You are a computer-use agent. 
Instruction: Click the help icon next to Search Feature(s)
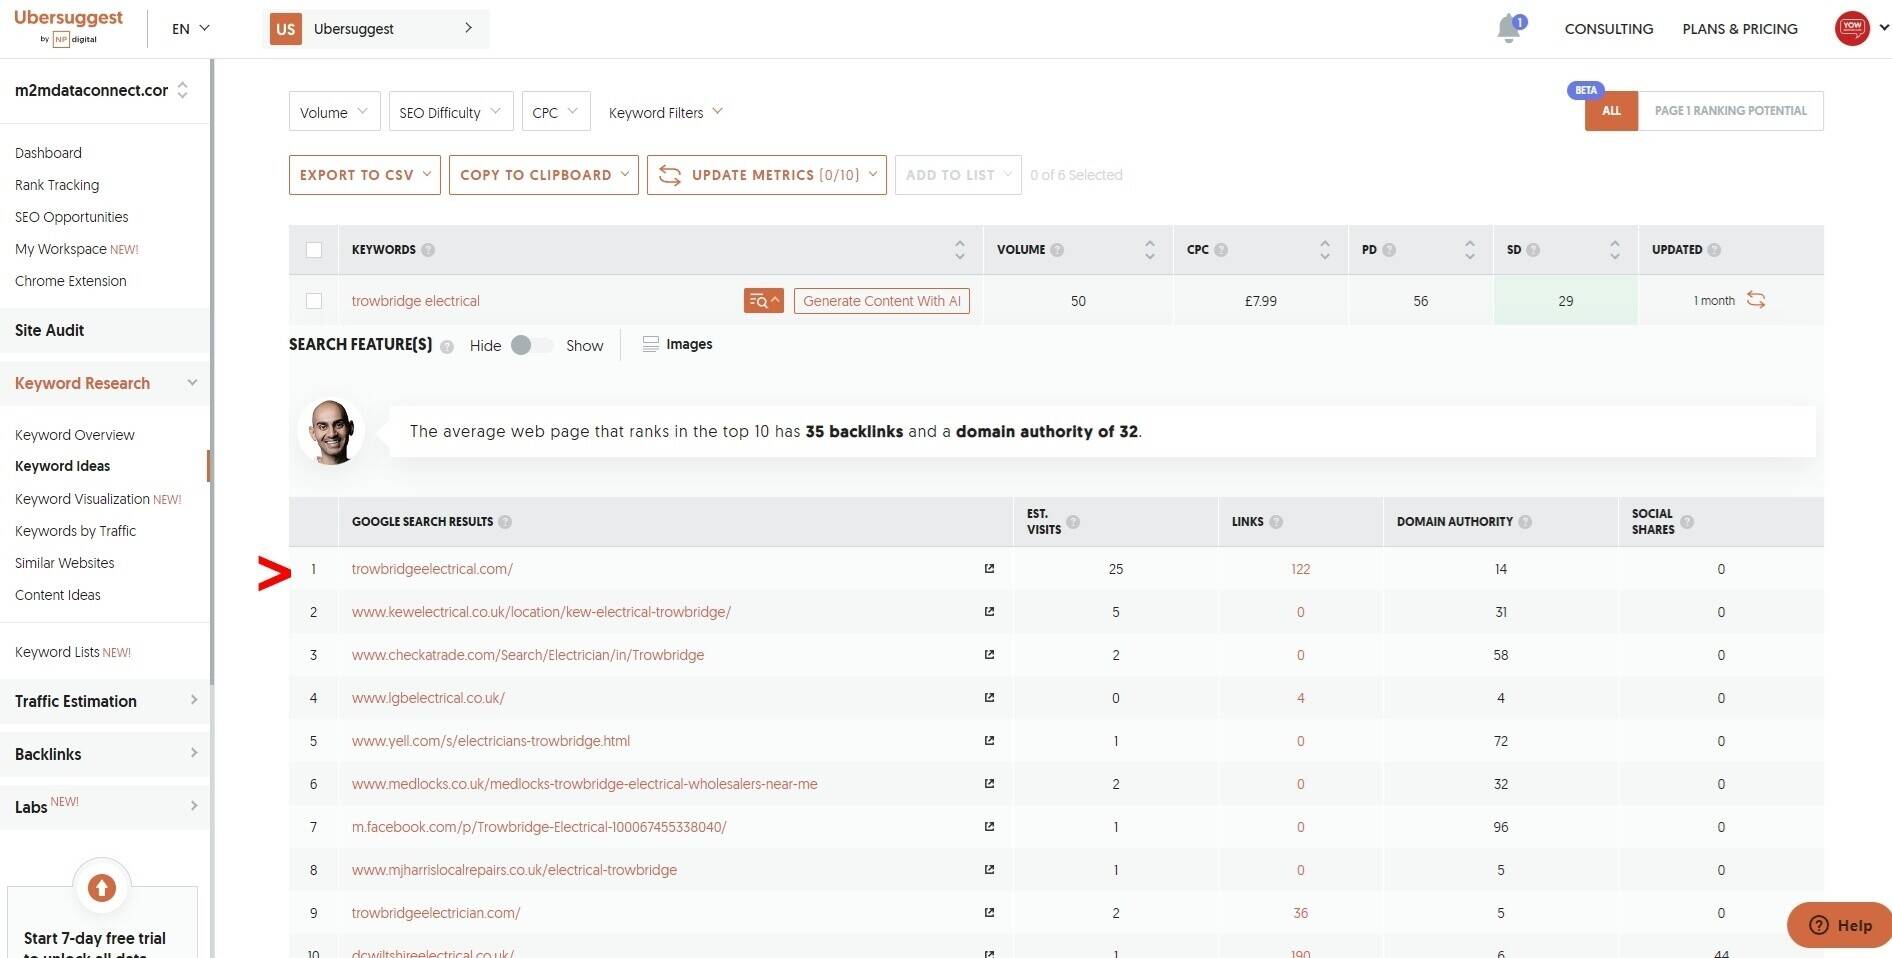(447, 347)
